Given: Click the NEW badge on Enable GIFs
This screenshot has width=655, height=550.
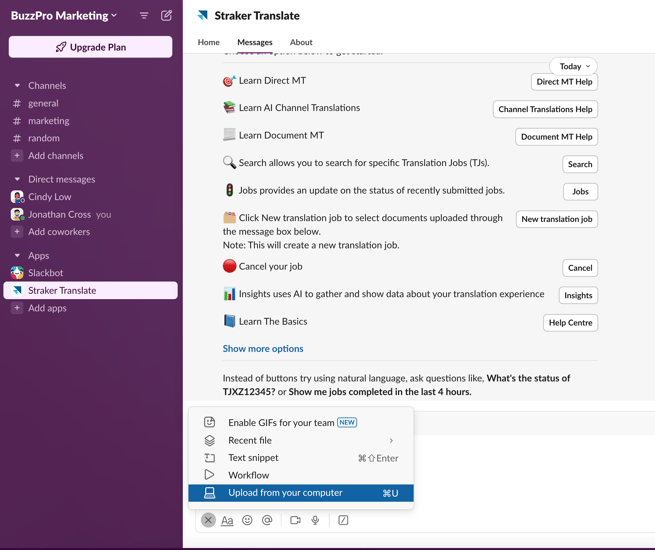Looking at the screenshot, I should coord(347,422).
